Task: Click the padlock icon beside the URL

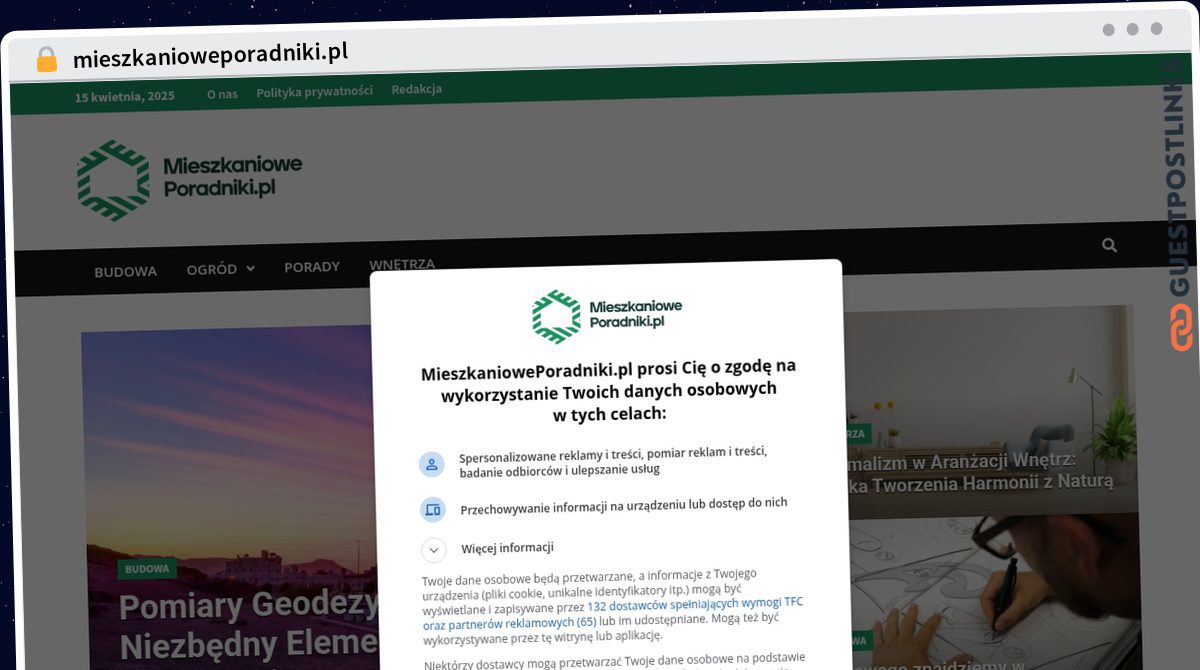Action: (46, 59)
